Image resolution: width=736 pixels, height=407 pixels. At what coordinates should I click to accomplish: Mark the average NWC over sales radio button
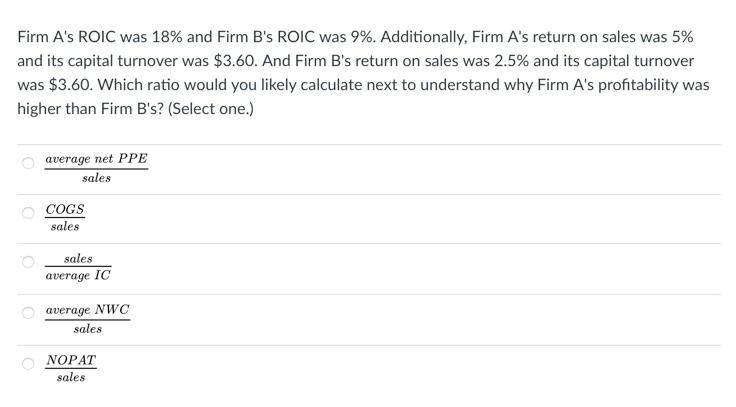(x=28, y=312)
